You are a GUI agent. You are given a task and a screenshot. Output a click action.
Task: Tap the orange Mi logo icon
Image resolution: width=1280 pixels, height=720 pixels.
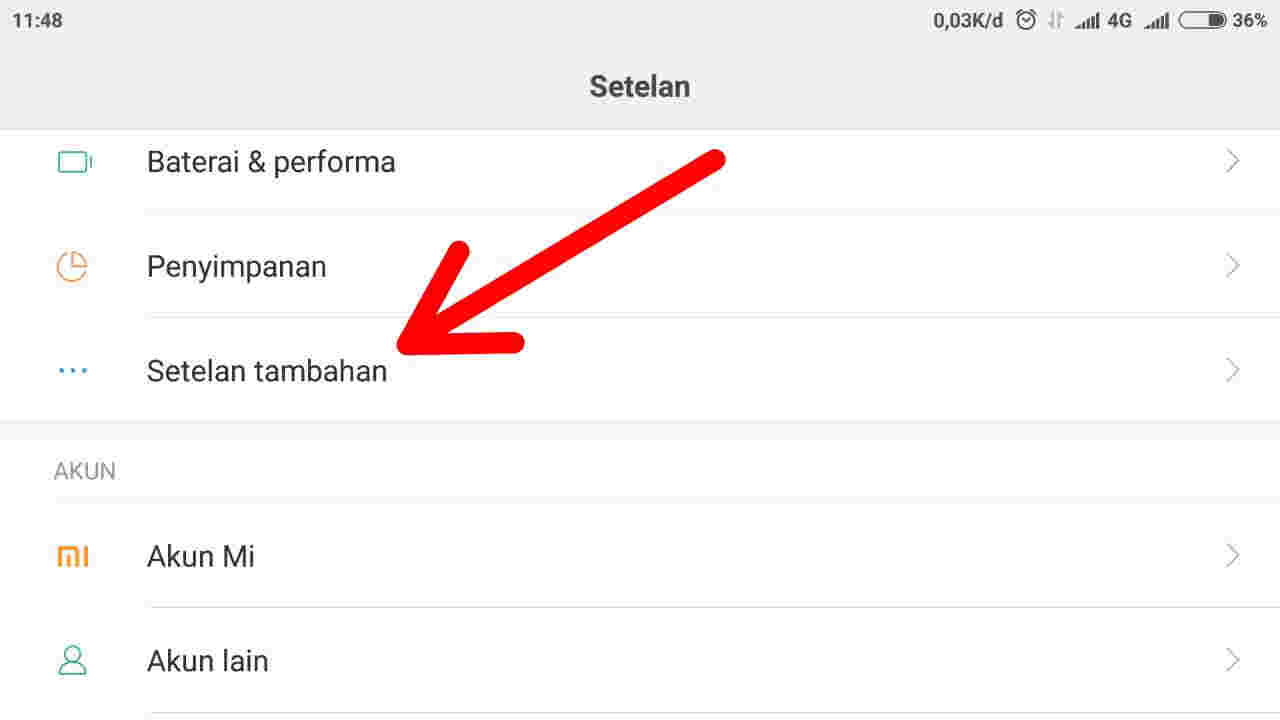click(x=73, y=557)
